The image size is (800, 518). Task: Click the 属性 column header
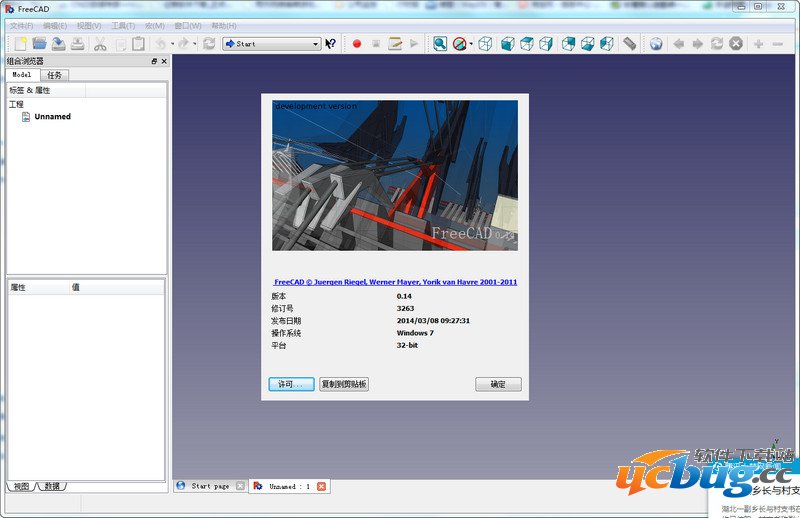[x=39, y=287]
